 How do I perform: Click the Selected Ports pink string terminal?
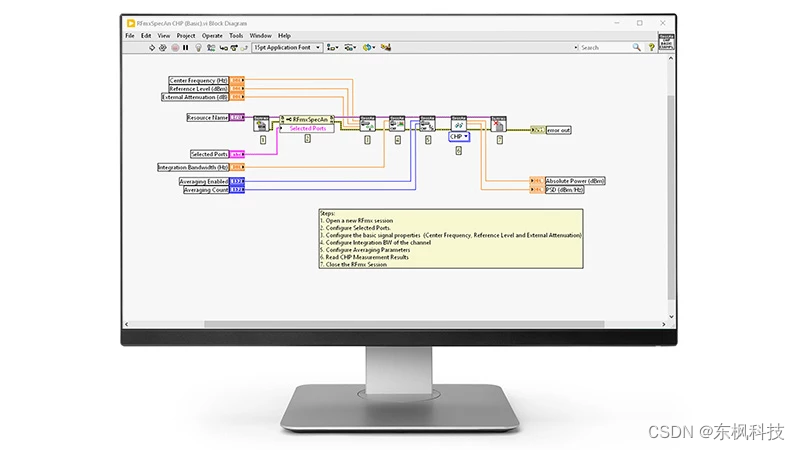[x=237, y=154]
